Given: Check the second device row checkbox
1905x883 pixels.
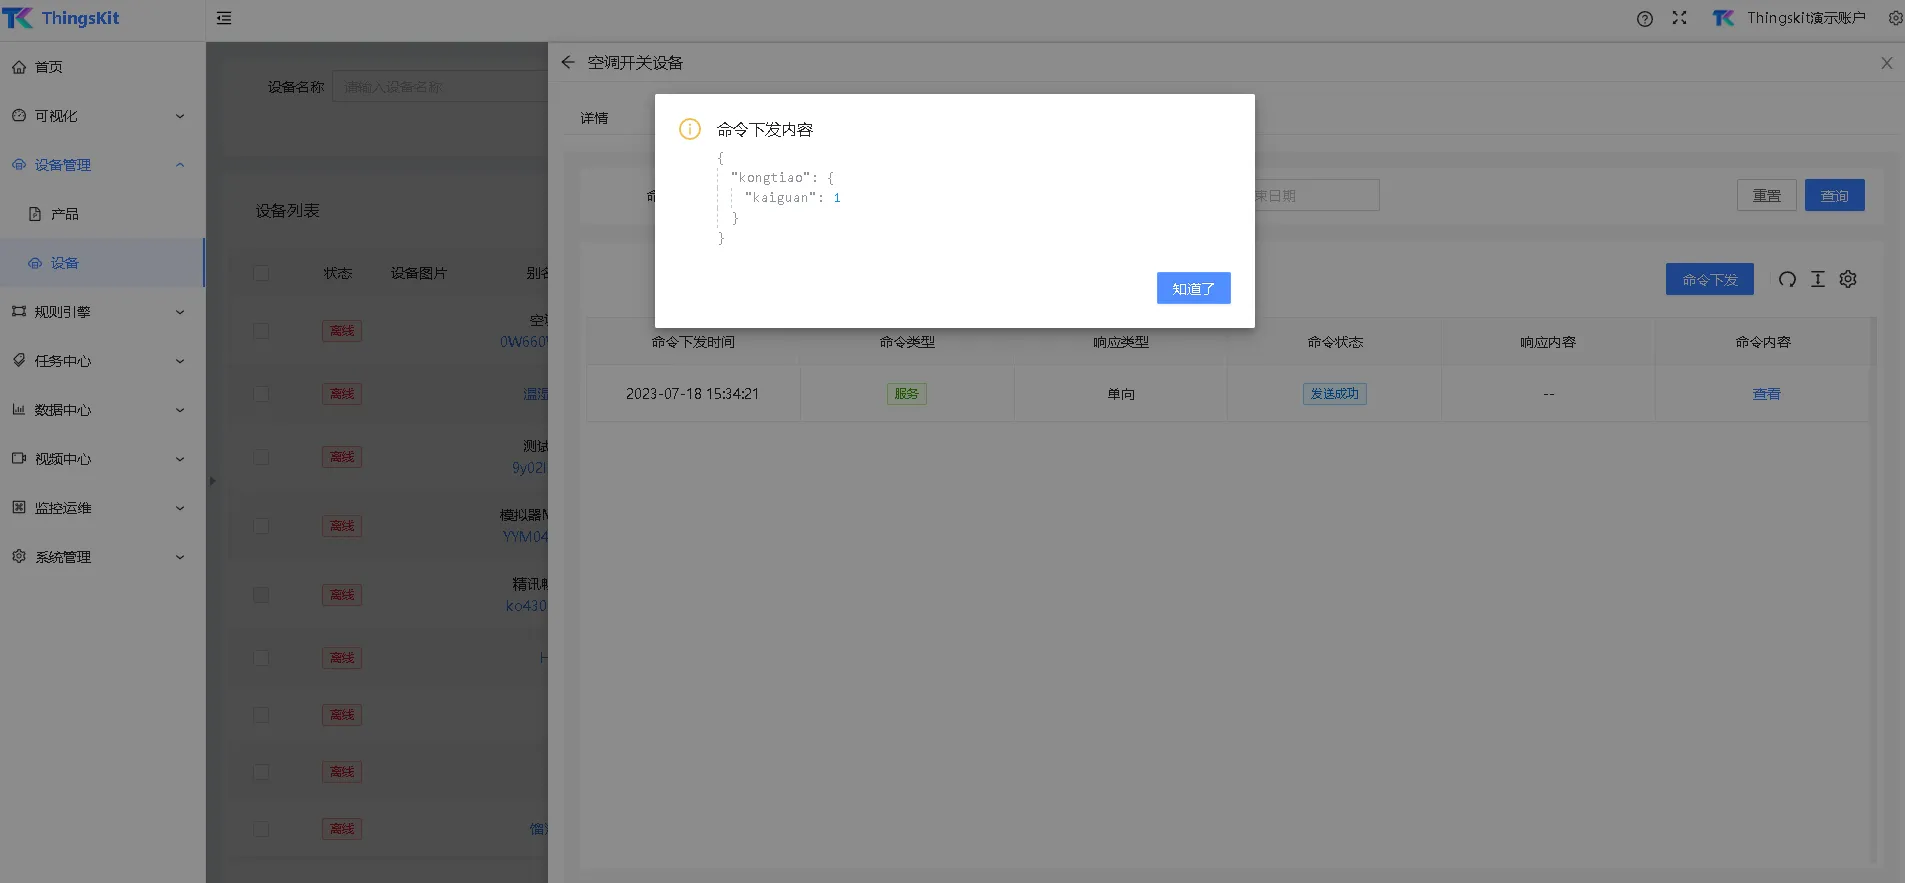Looking at the screenshot, I should coord(261,394).
